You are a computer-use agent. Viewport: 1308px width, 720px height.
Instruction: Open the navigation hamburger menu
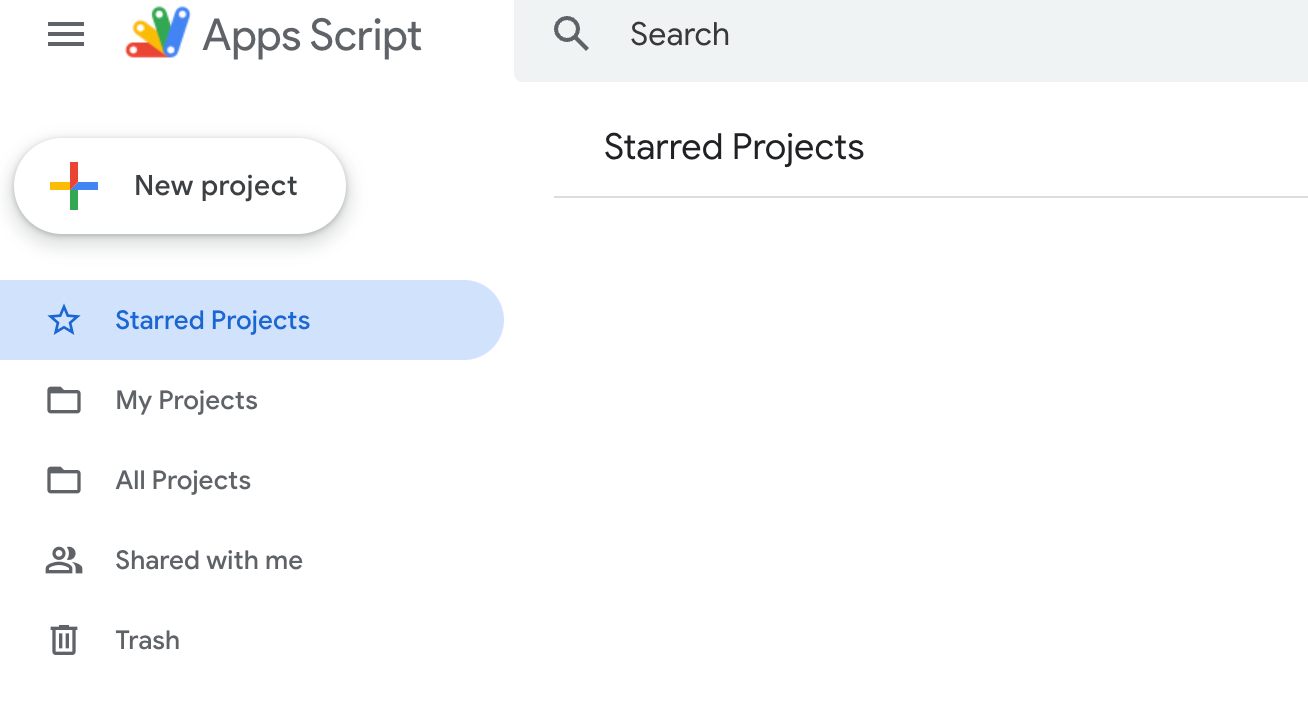pos(65,34)
